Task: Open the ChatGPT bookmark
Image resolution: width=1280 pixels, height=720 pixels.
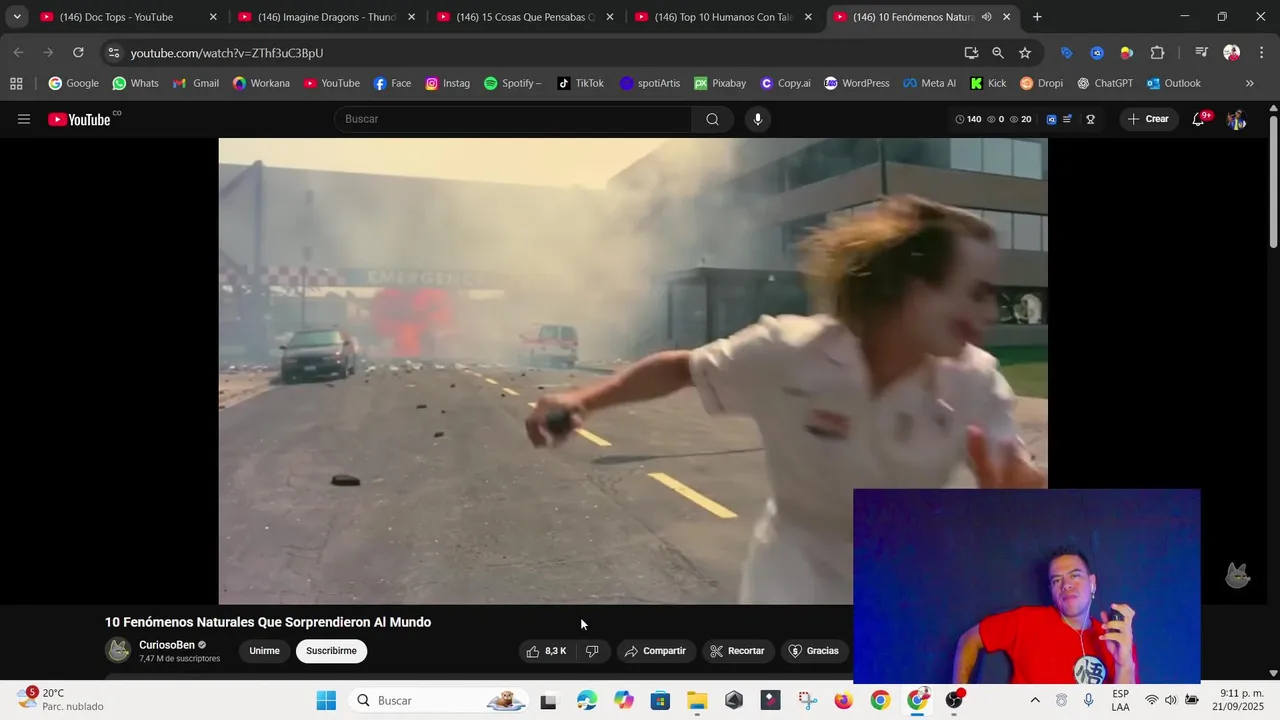Action: (x=1105, y=83)
